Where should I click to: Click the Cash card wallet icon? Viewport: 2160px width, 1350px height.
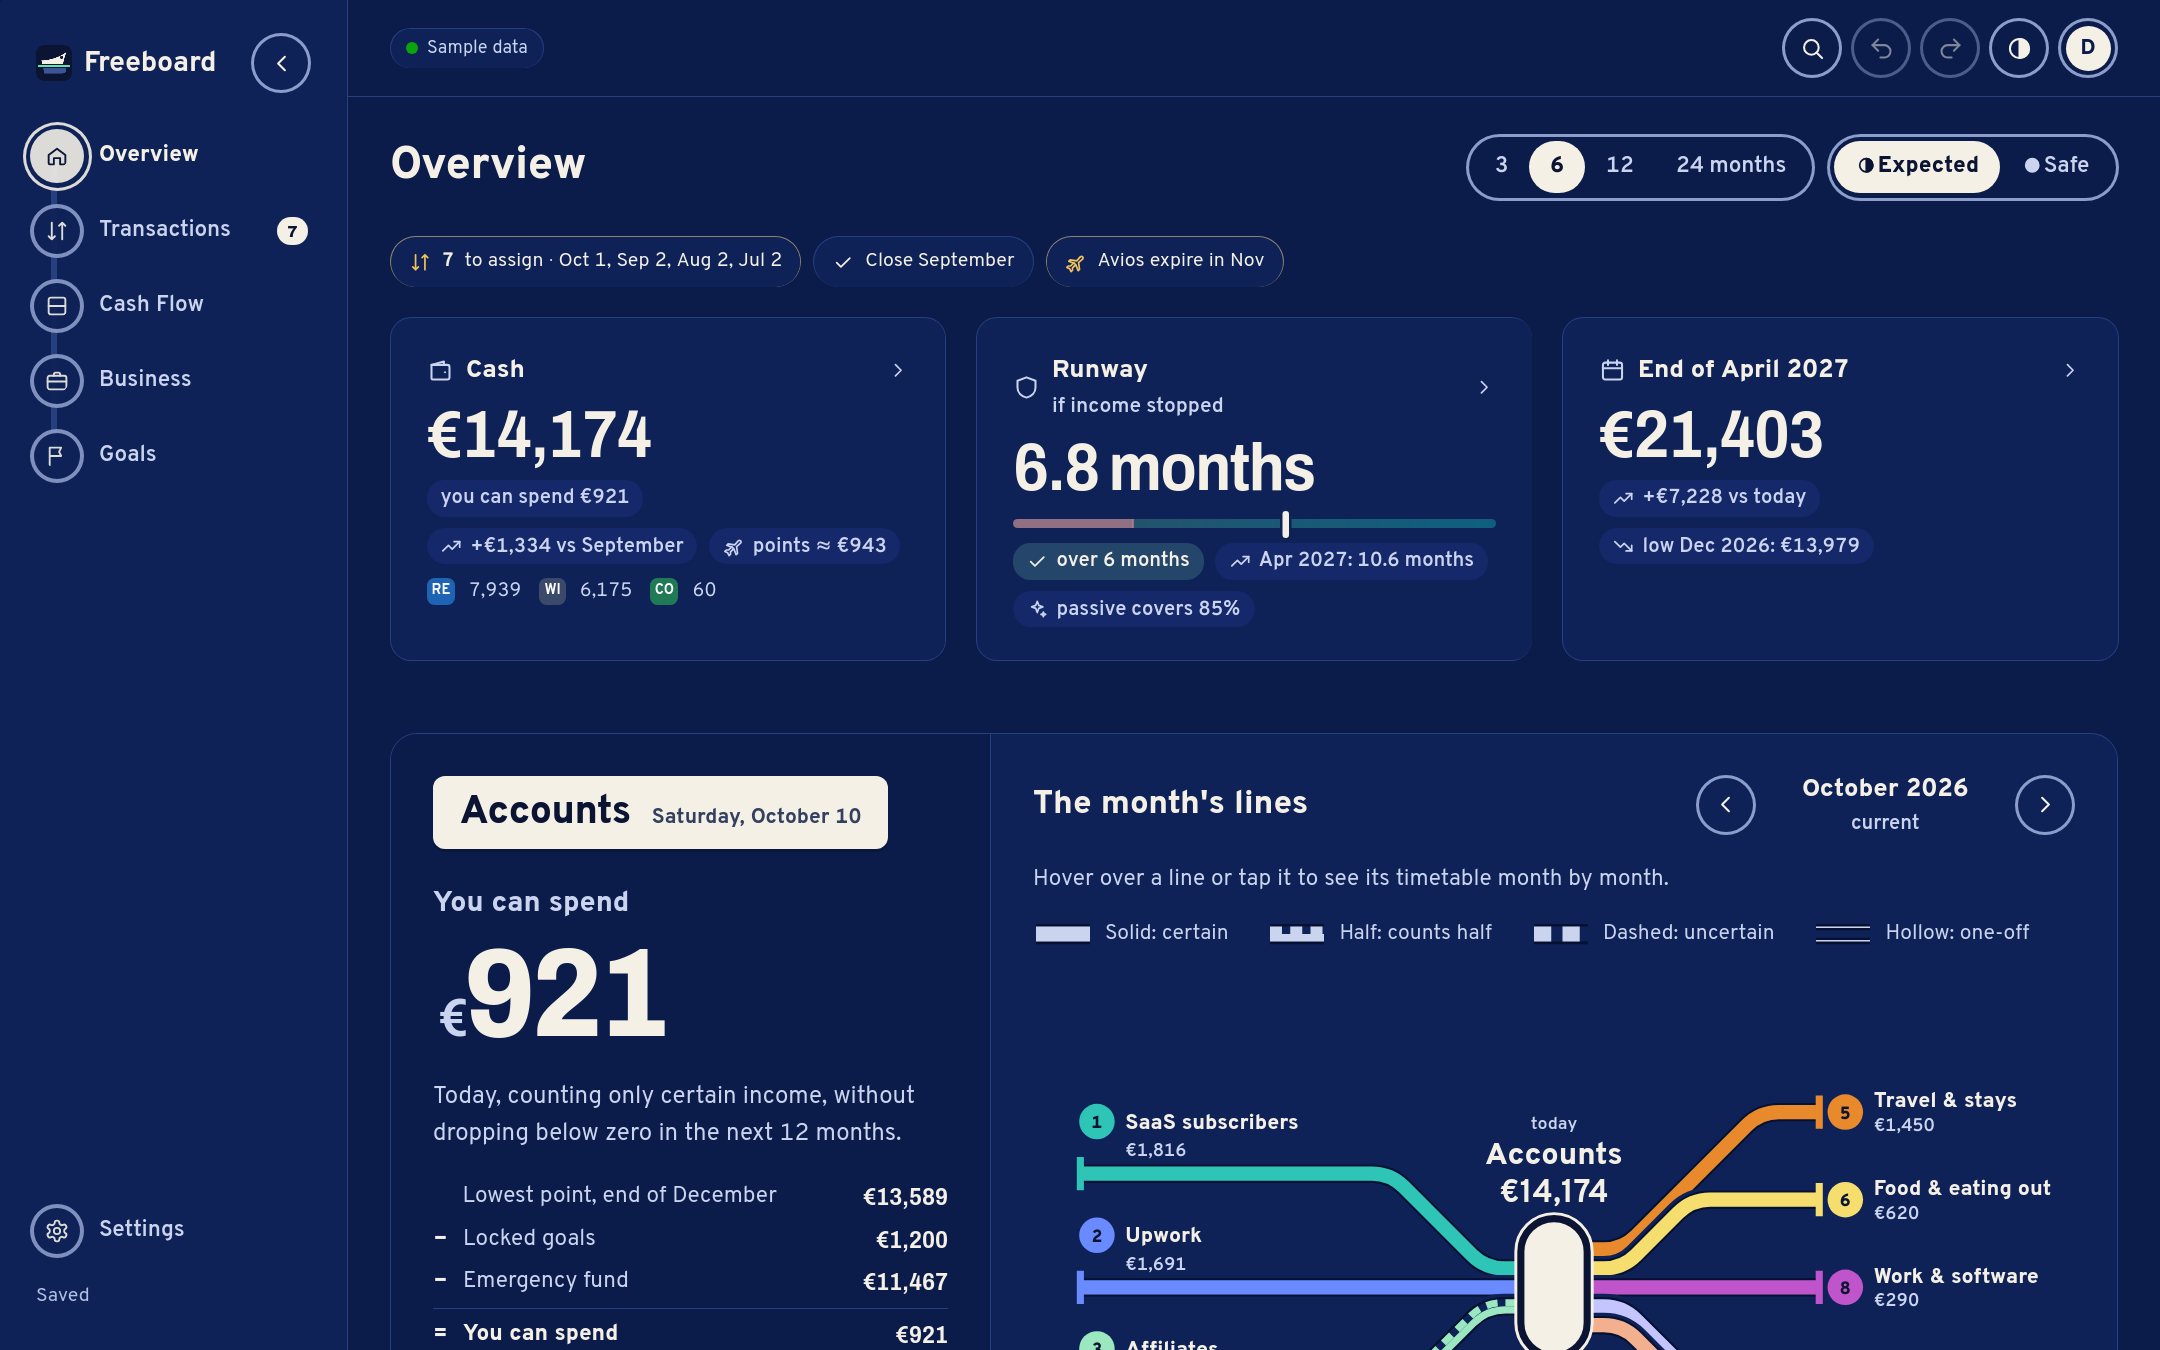coord(440,370)
